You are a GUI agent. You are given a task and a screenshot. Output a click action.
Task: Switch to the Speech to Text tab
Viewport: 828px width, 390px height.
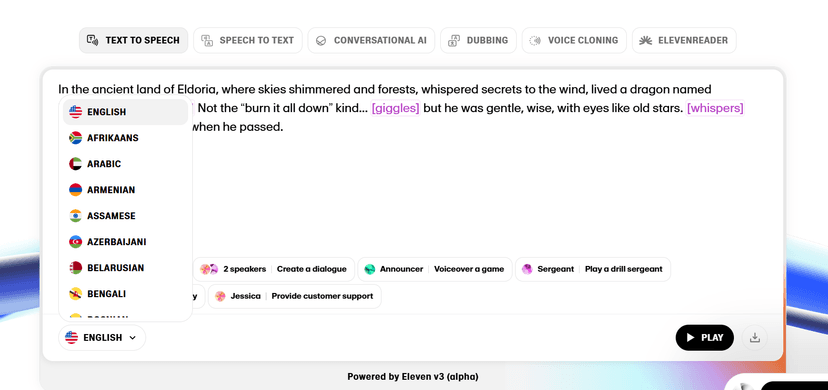[248, 40]
